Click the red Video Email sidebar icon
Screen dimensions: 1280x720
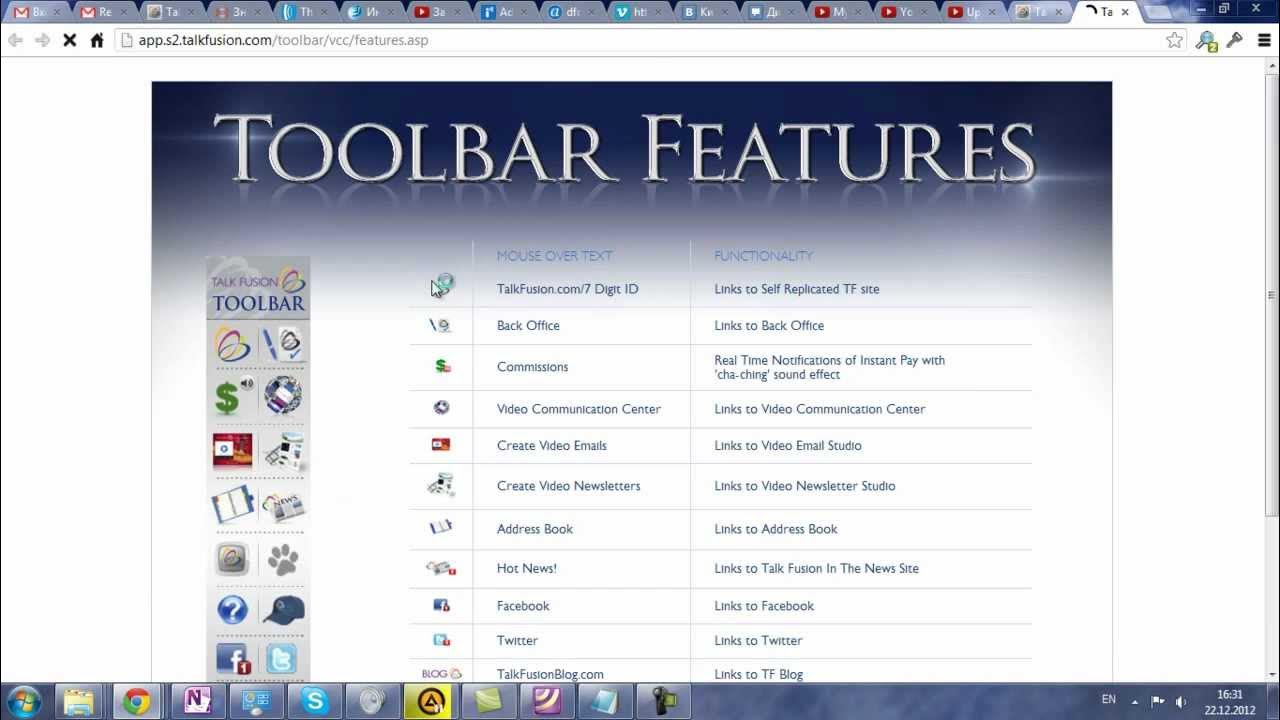(233, 450)
